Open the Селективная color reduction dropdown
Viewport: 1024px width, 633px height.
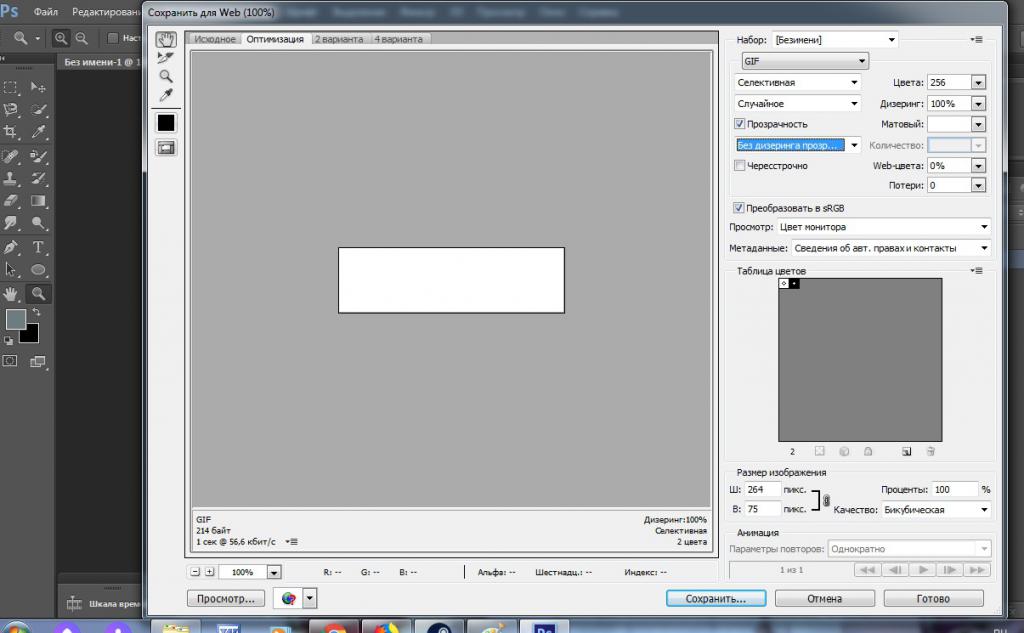[x=797, y=82]
